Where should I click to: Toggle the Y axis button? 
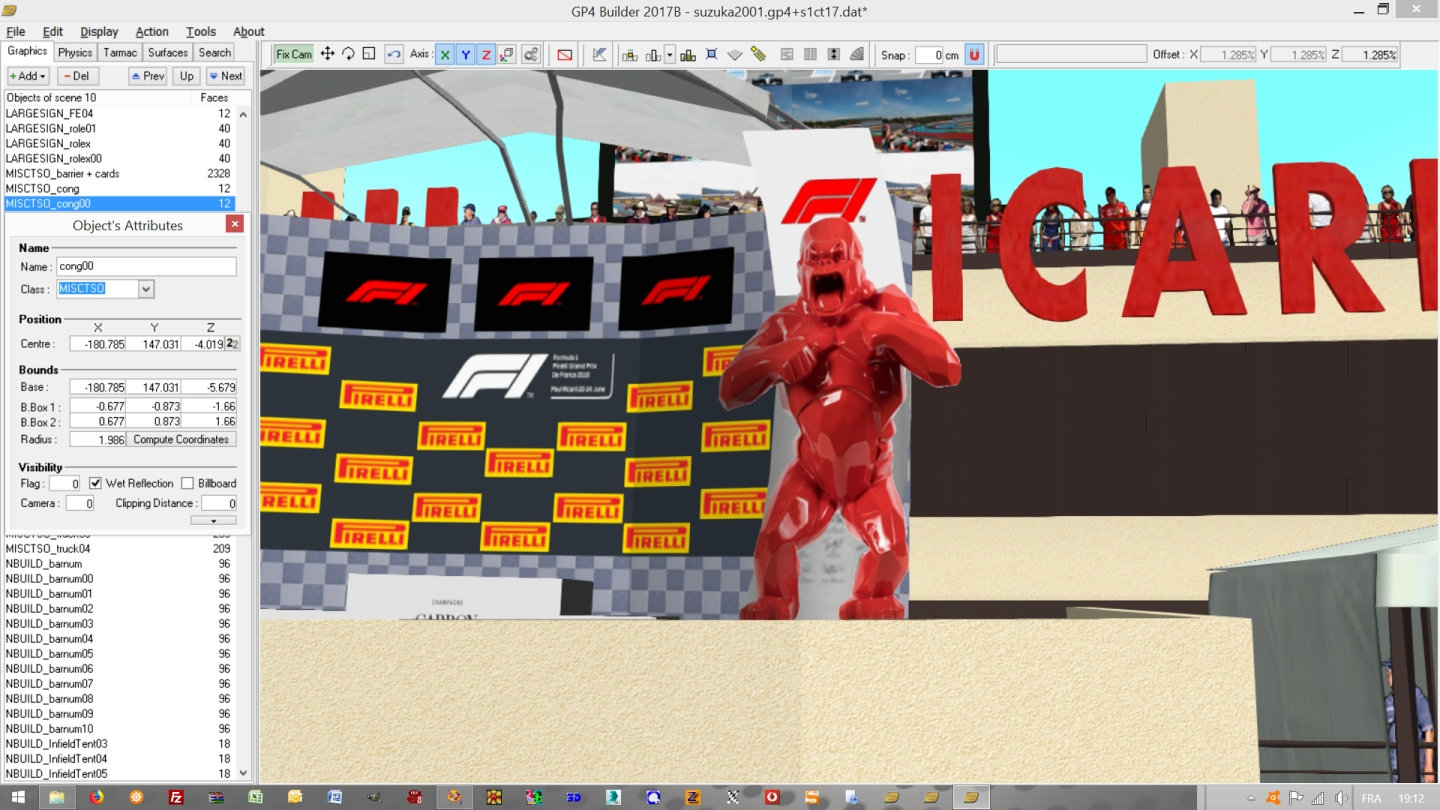466,54
